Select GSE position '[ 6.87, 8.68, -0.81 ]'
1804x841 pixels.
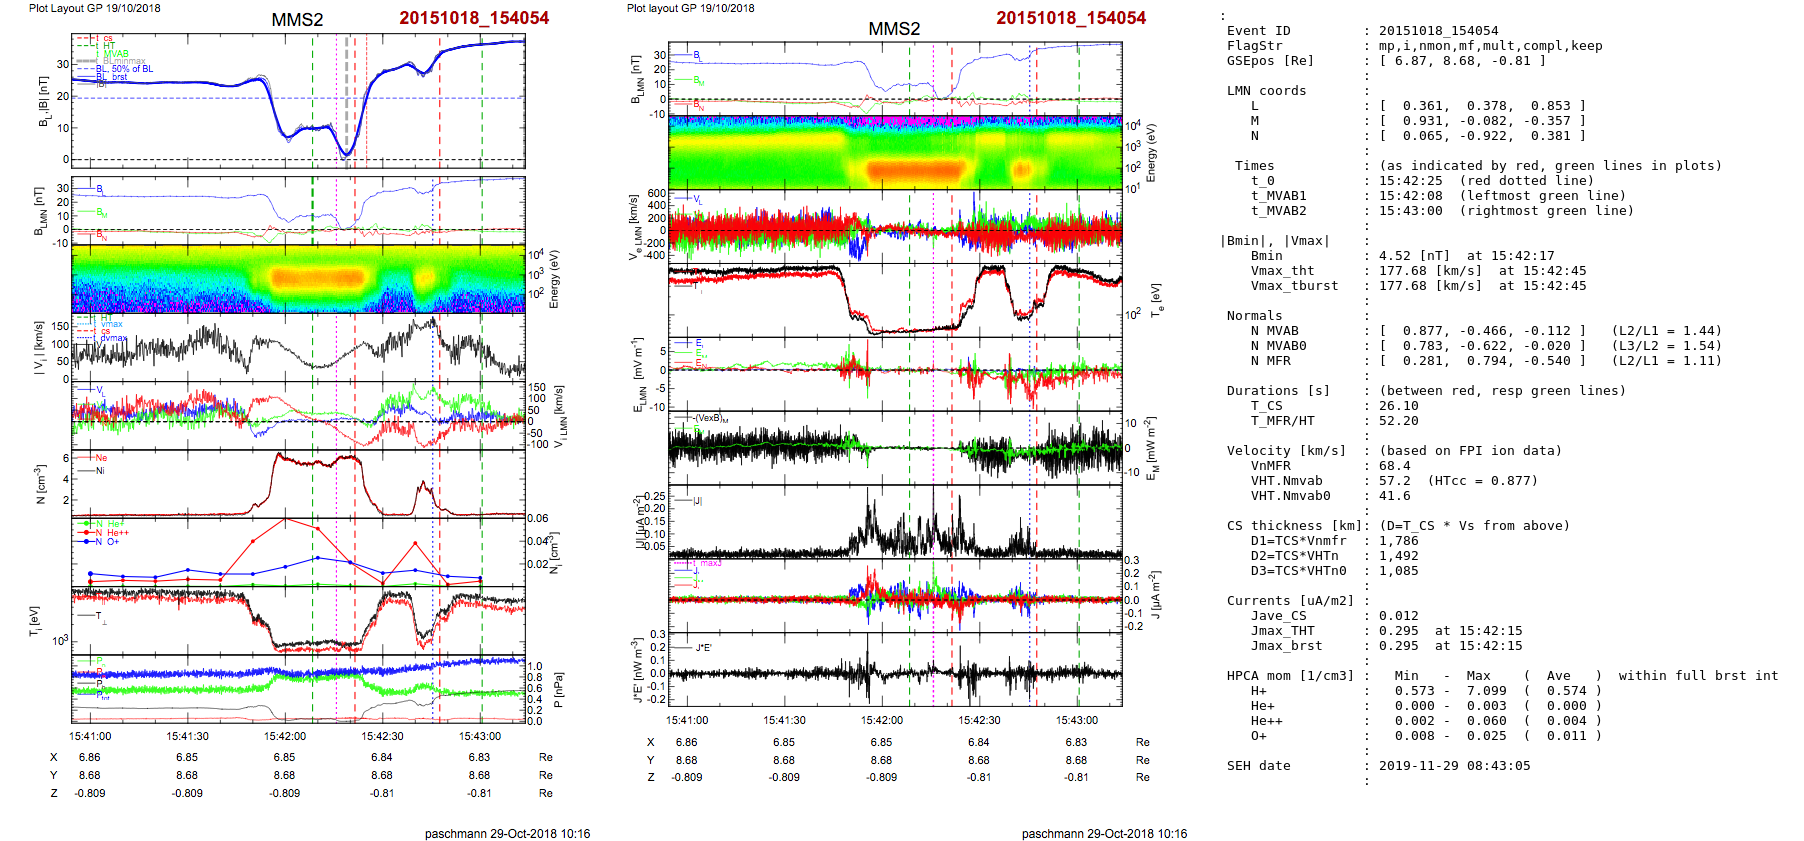(1462, 61)
